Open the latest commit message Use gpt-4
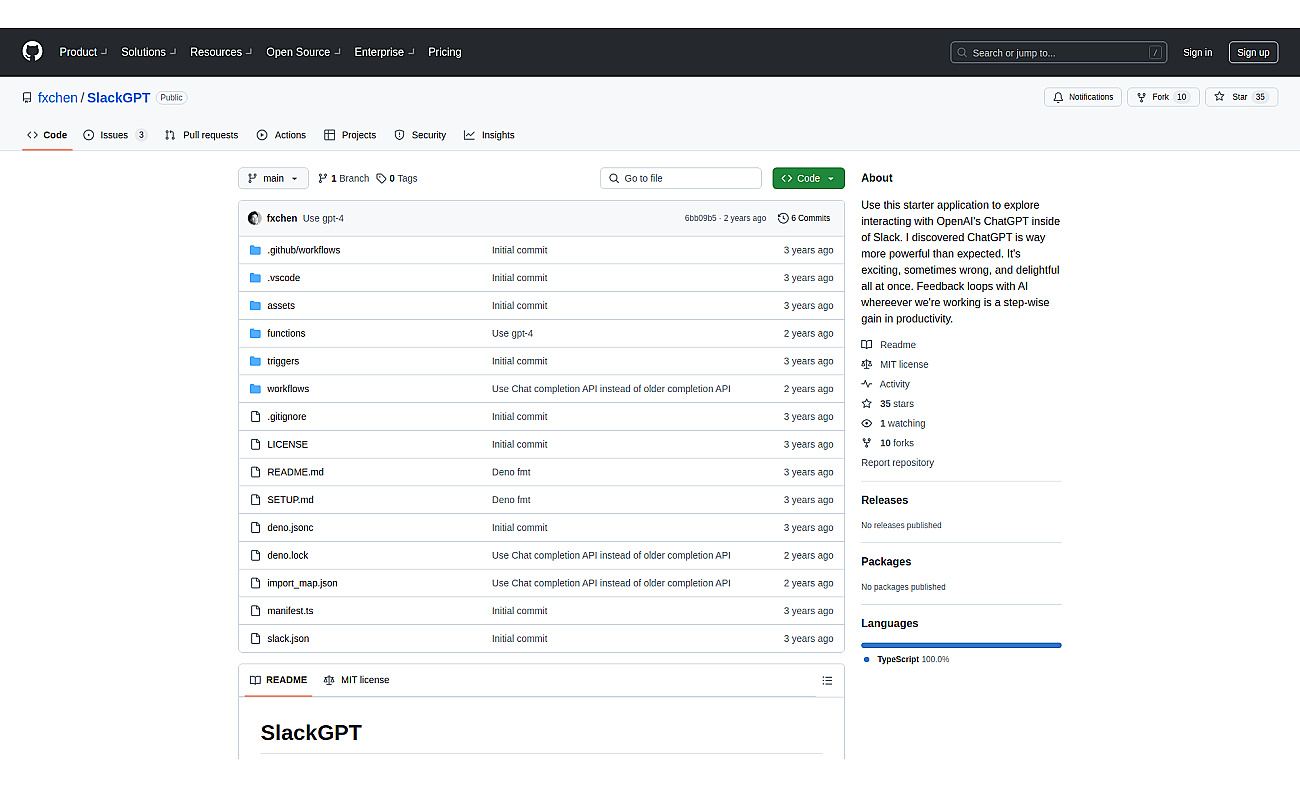The image size is (1300, 788). pos(323,218)
